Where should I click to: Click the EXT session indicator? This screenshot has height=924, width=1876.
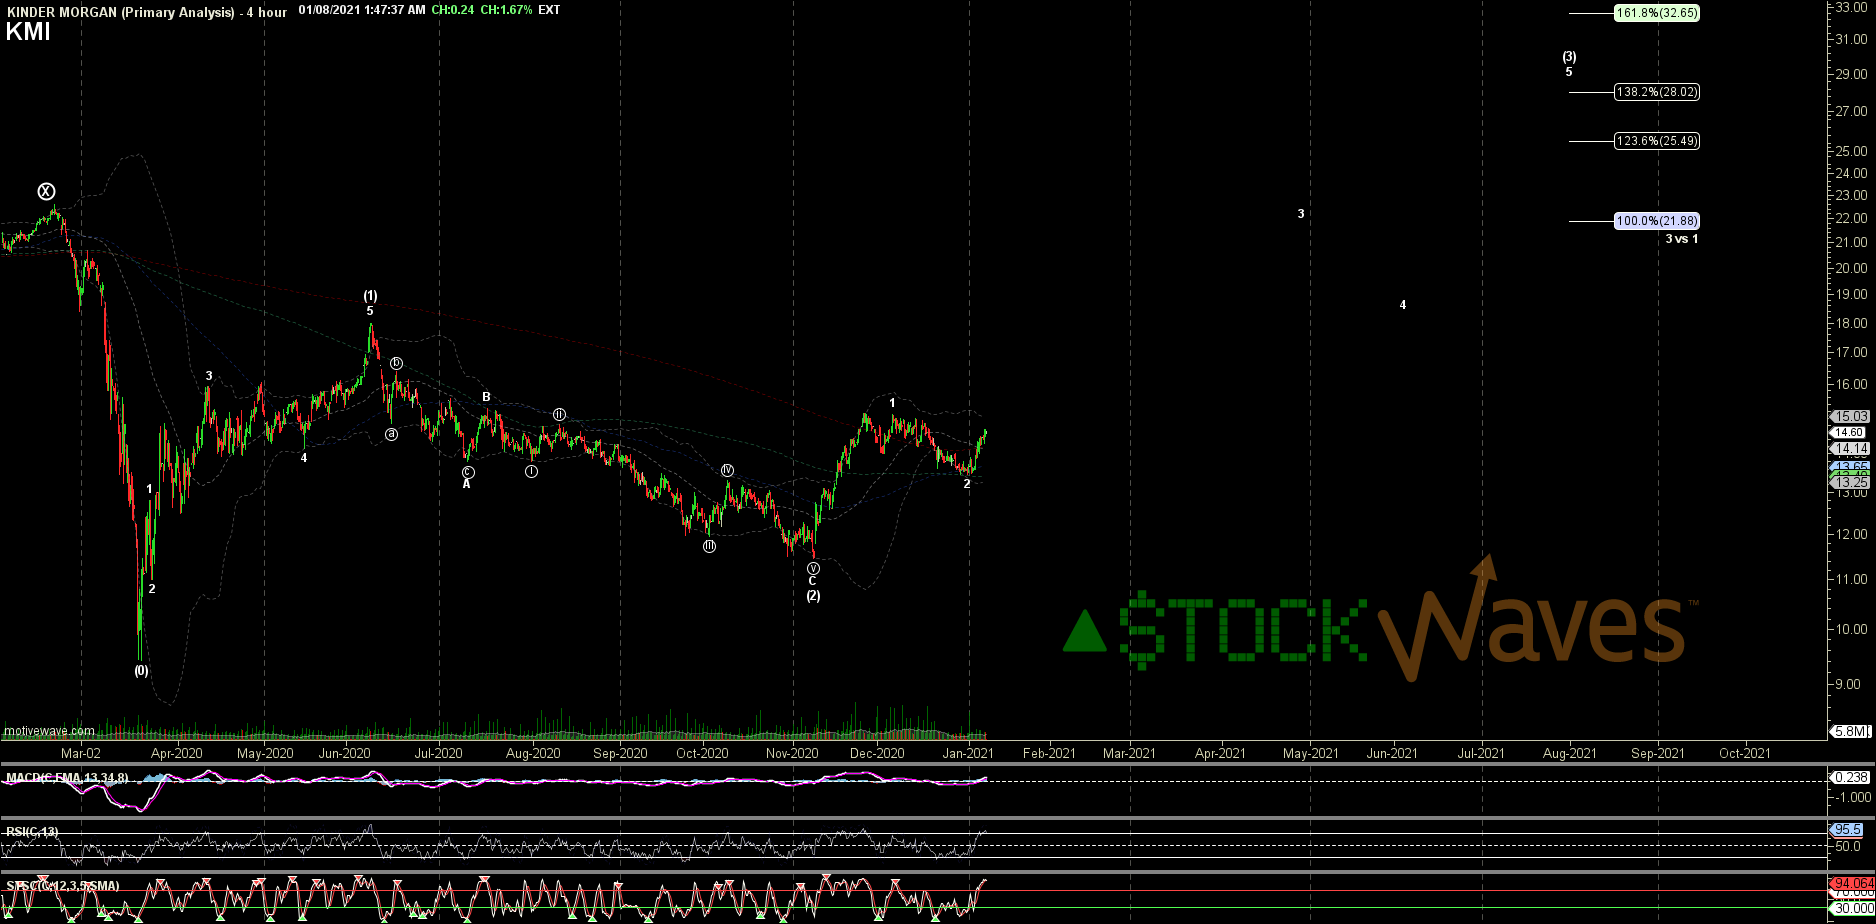[549, 10]
